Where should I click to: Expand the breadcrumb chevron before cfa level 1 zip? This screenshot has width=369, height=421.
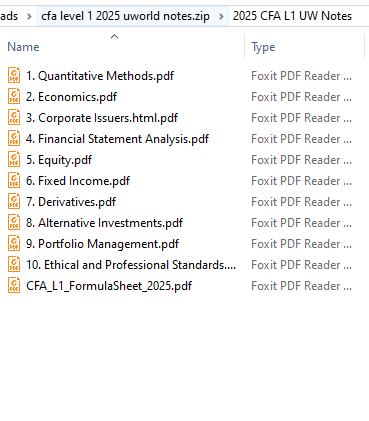coord(29,16)
